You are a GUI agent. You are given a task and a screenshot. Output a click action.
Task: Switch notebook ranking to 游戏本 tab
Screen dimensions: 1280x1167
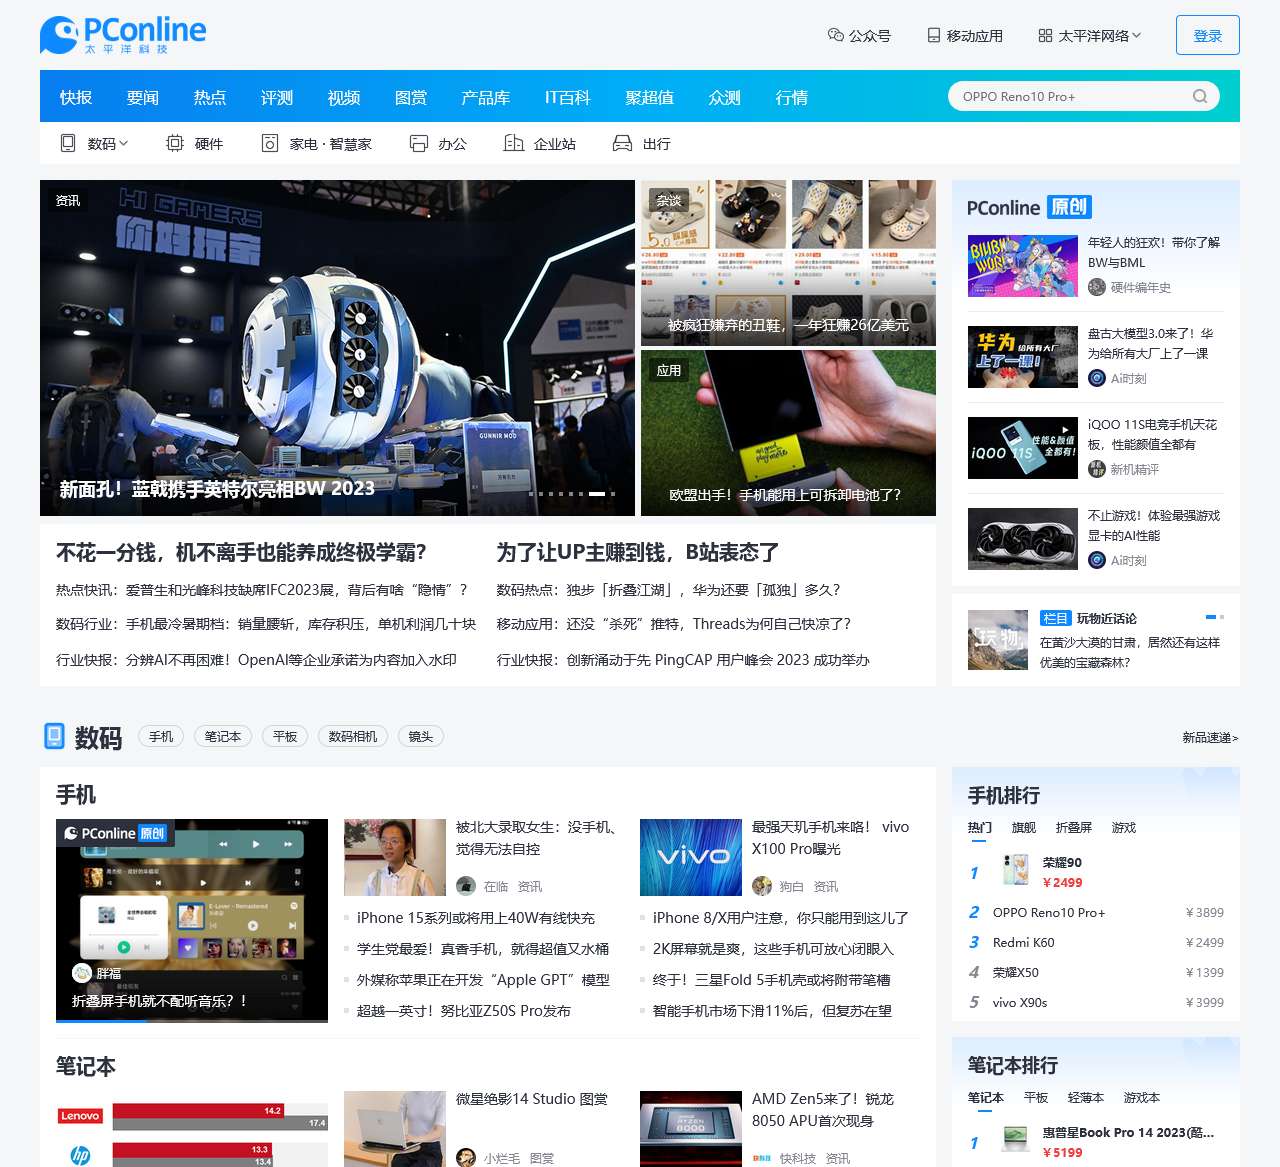tap(1142, 1097)
